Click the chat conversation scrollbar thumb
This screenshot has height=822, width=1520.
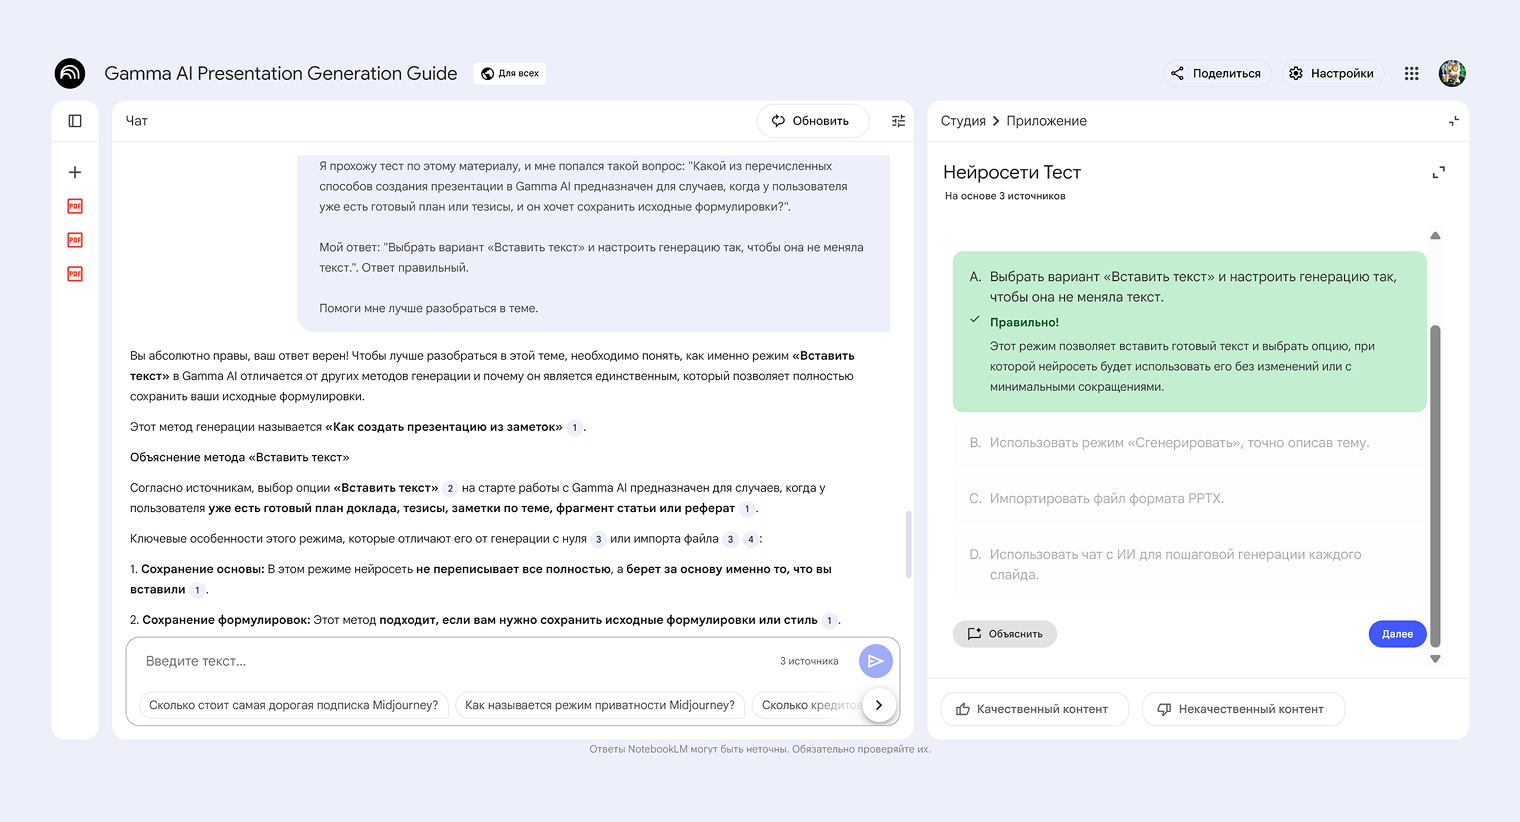coord(908,544)
